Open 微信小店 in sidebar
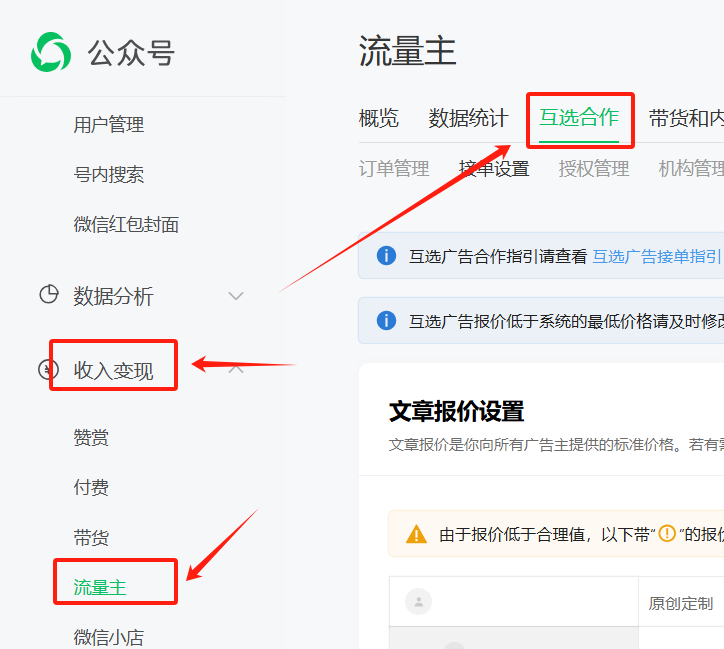The width and height of the screenshot is (724, 649). click(109, 637)
